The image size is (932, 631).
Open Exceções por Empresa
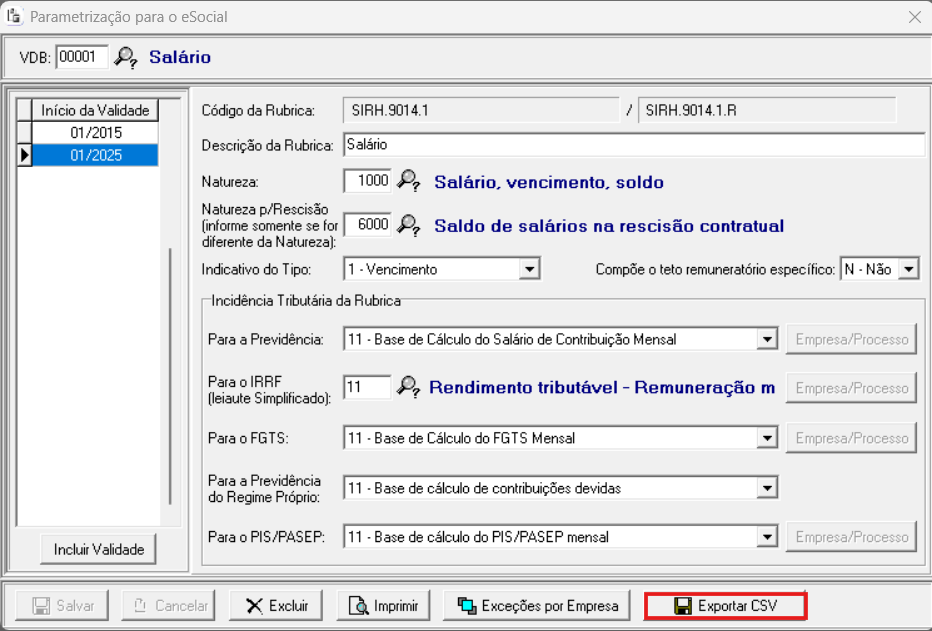pyautogui.click(x=538, y=606)
